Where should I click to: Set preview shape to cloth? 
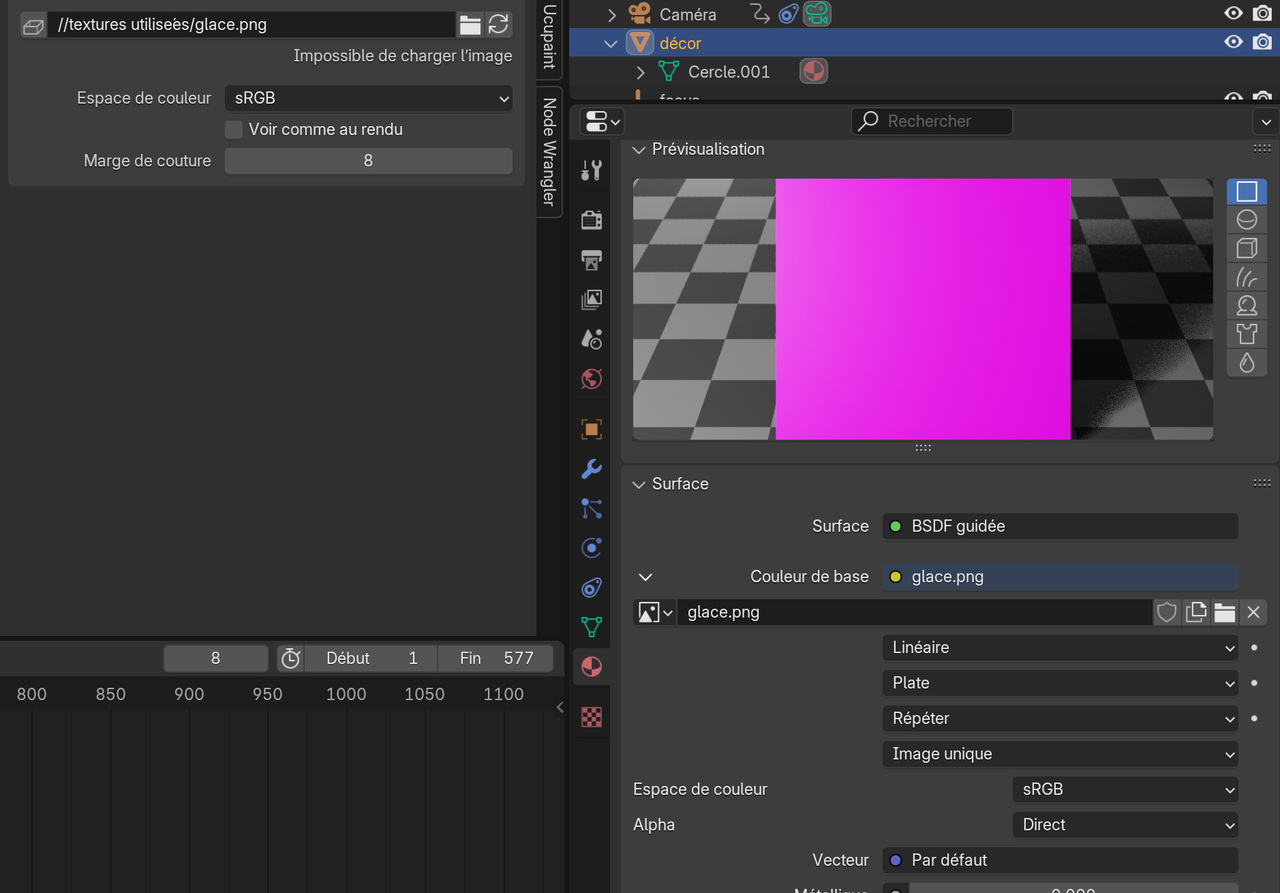point(1246,334)
